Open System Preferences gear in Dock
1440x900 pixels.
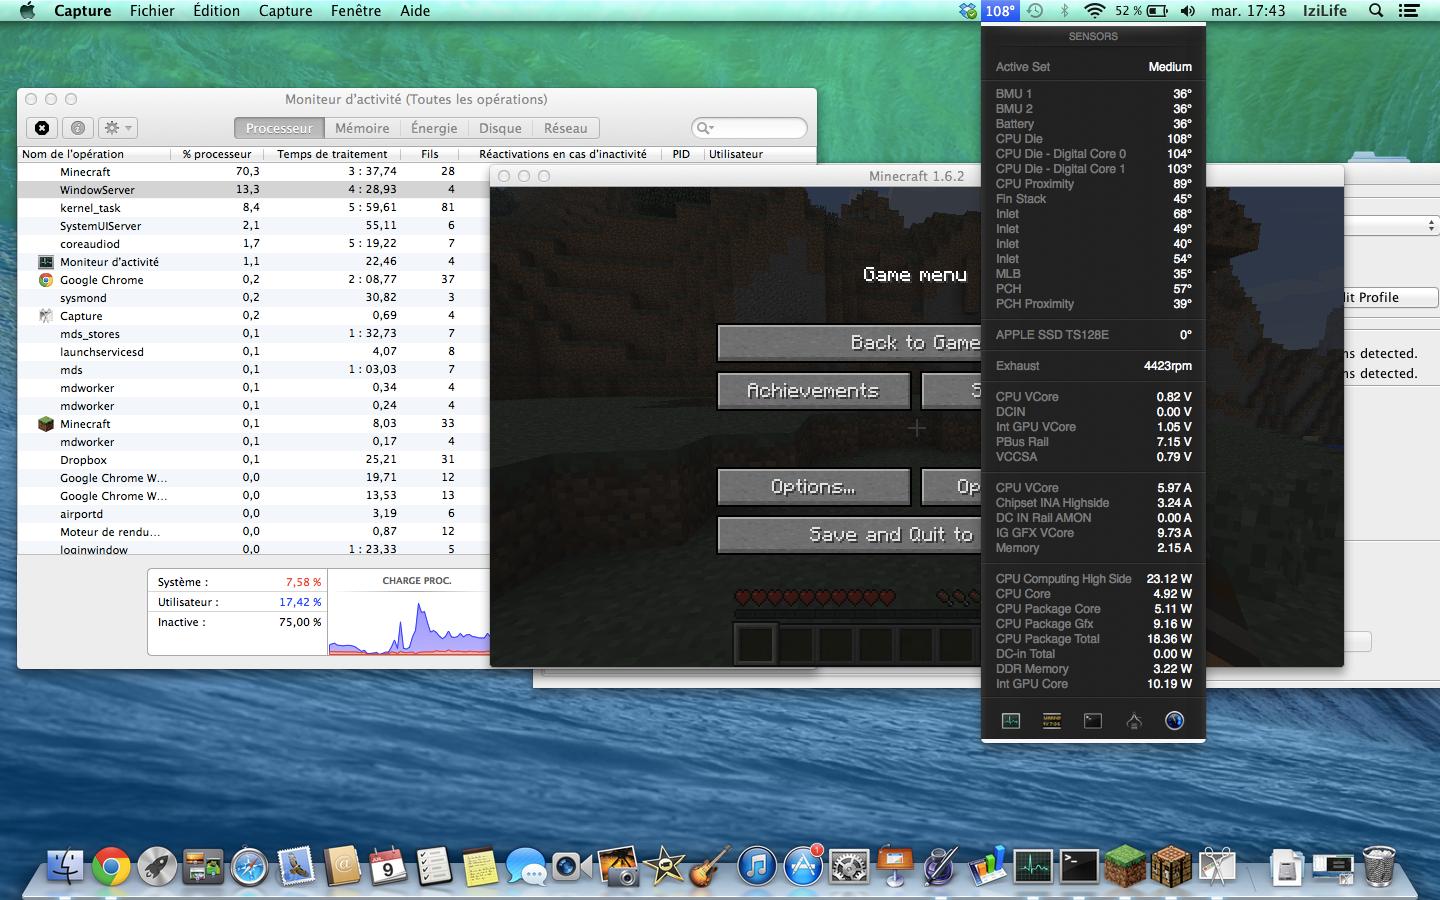(x=849, y=867)
